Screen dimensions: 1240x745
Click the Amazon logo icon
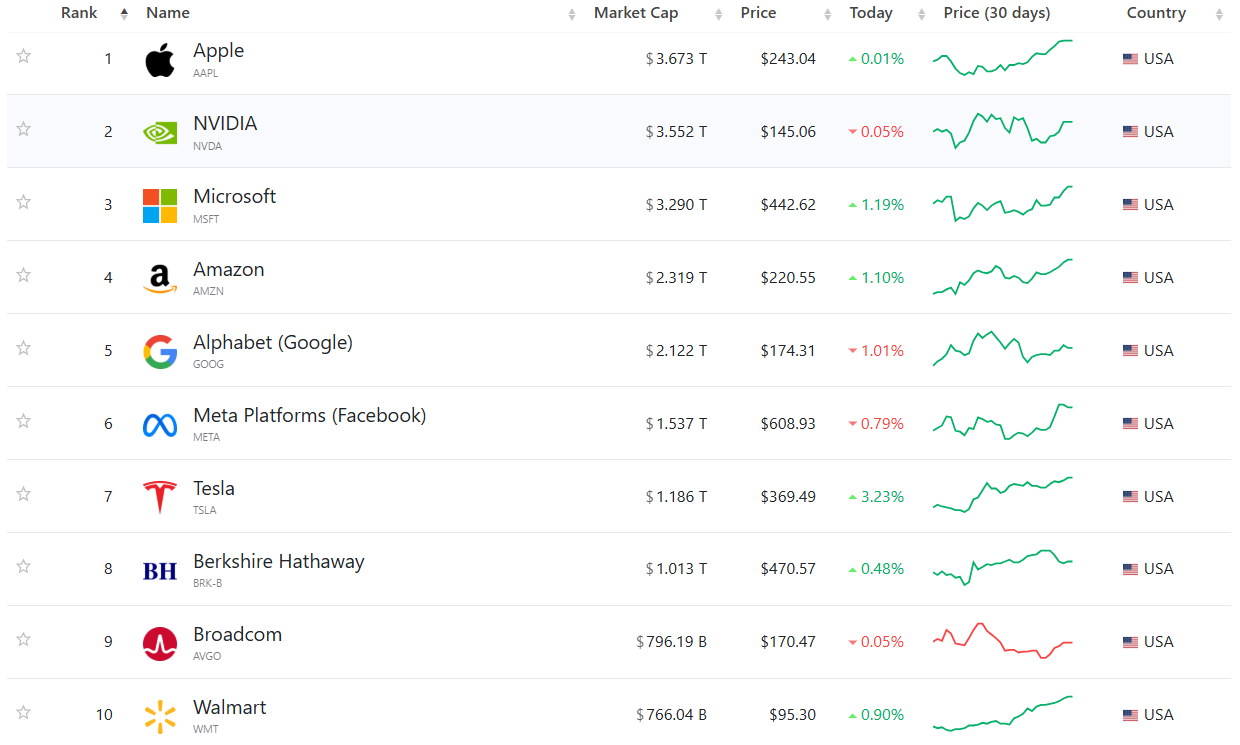[x=160, y=278]
